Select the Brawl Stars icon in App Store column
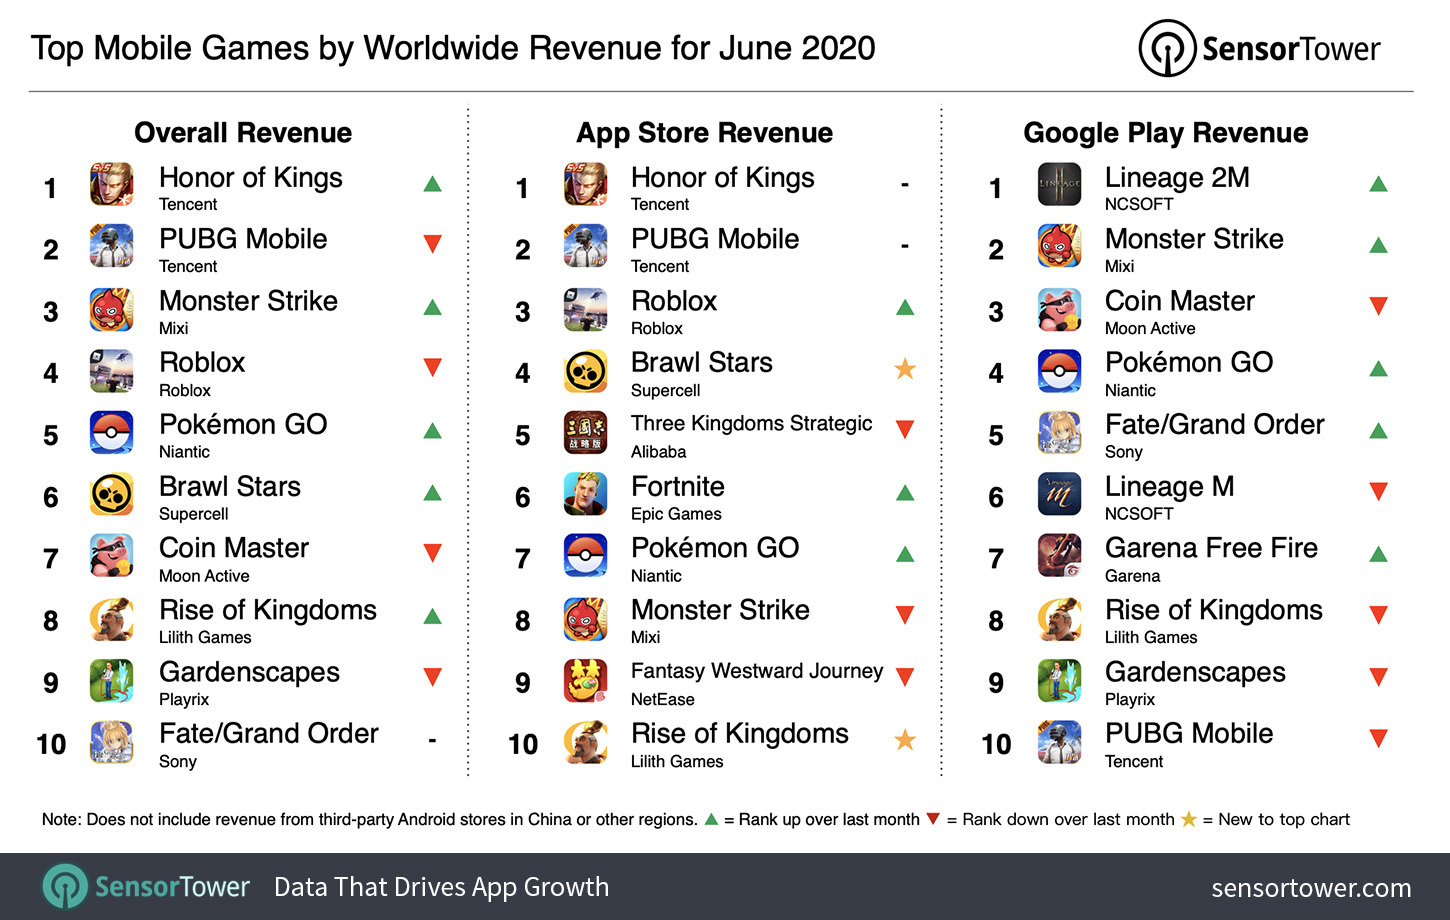1450x920 pixels. (585, 372)
